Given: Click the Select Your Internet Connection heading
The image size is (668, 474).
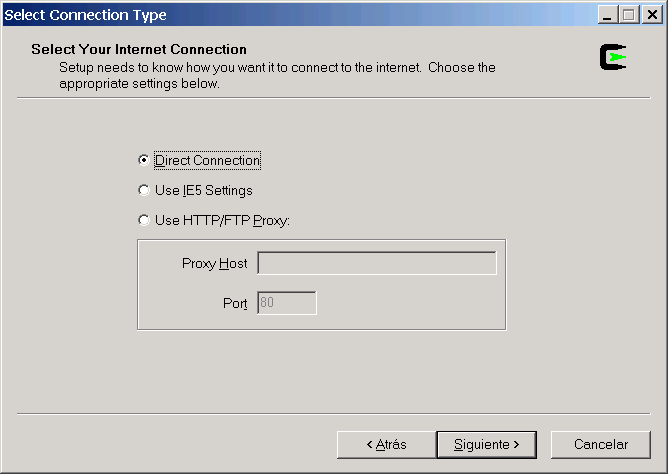Looking at the screenshot, I should tap(139, 49).
